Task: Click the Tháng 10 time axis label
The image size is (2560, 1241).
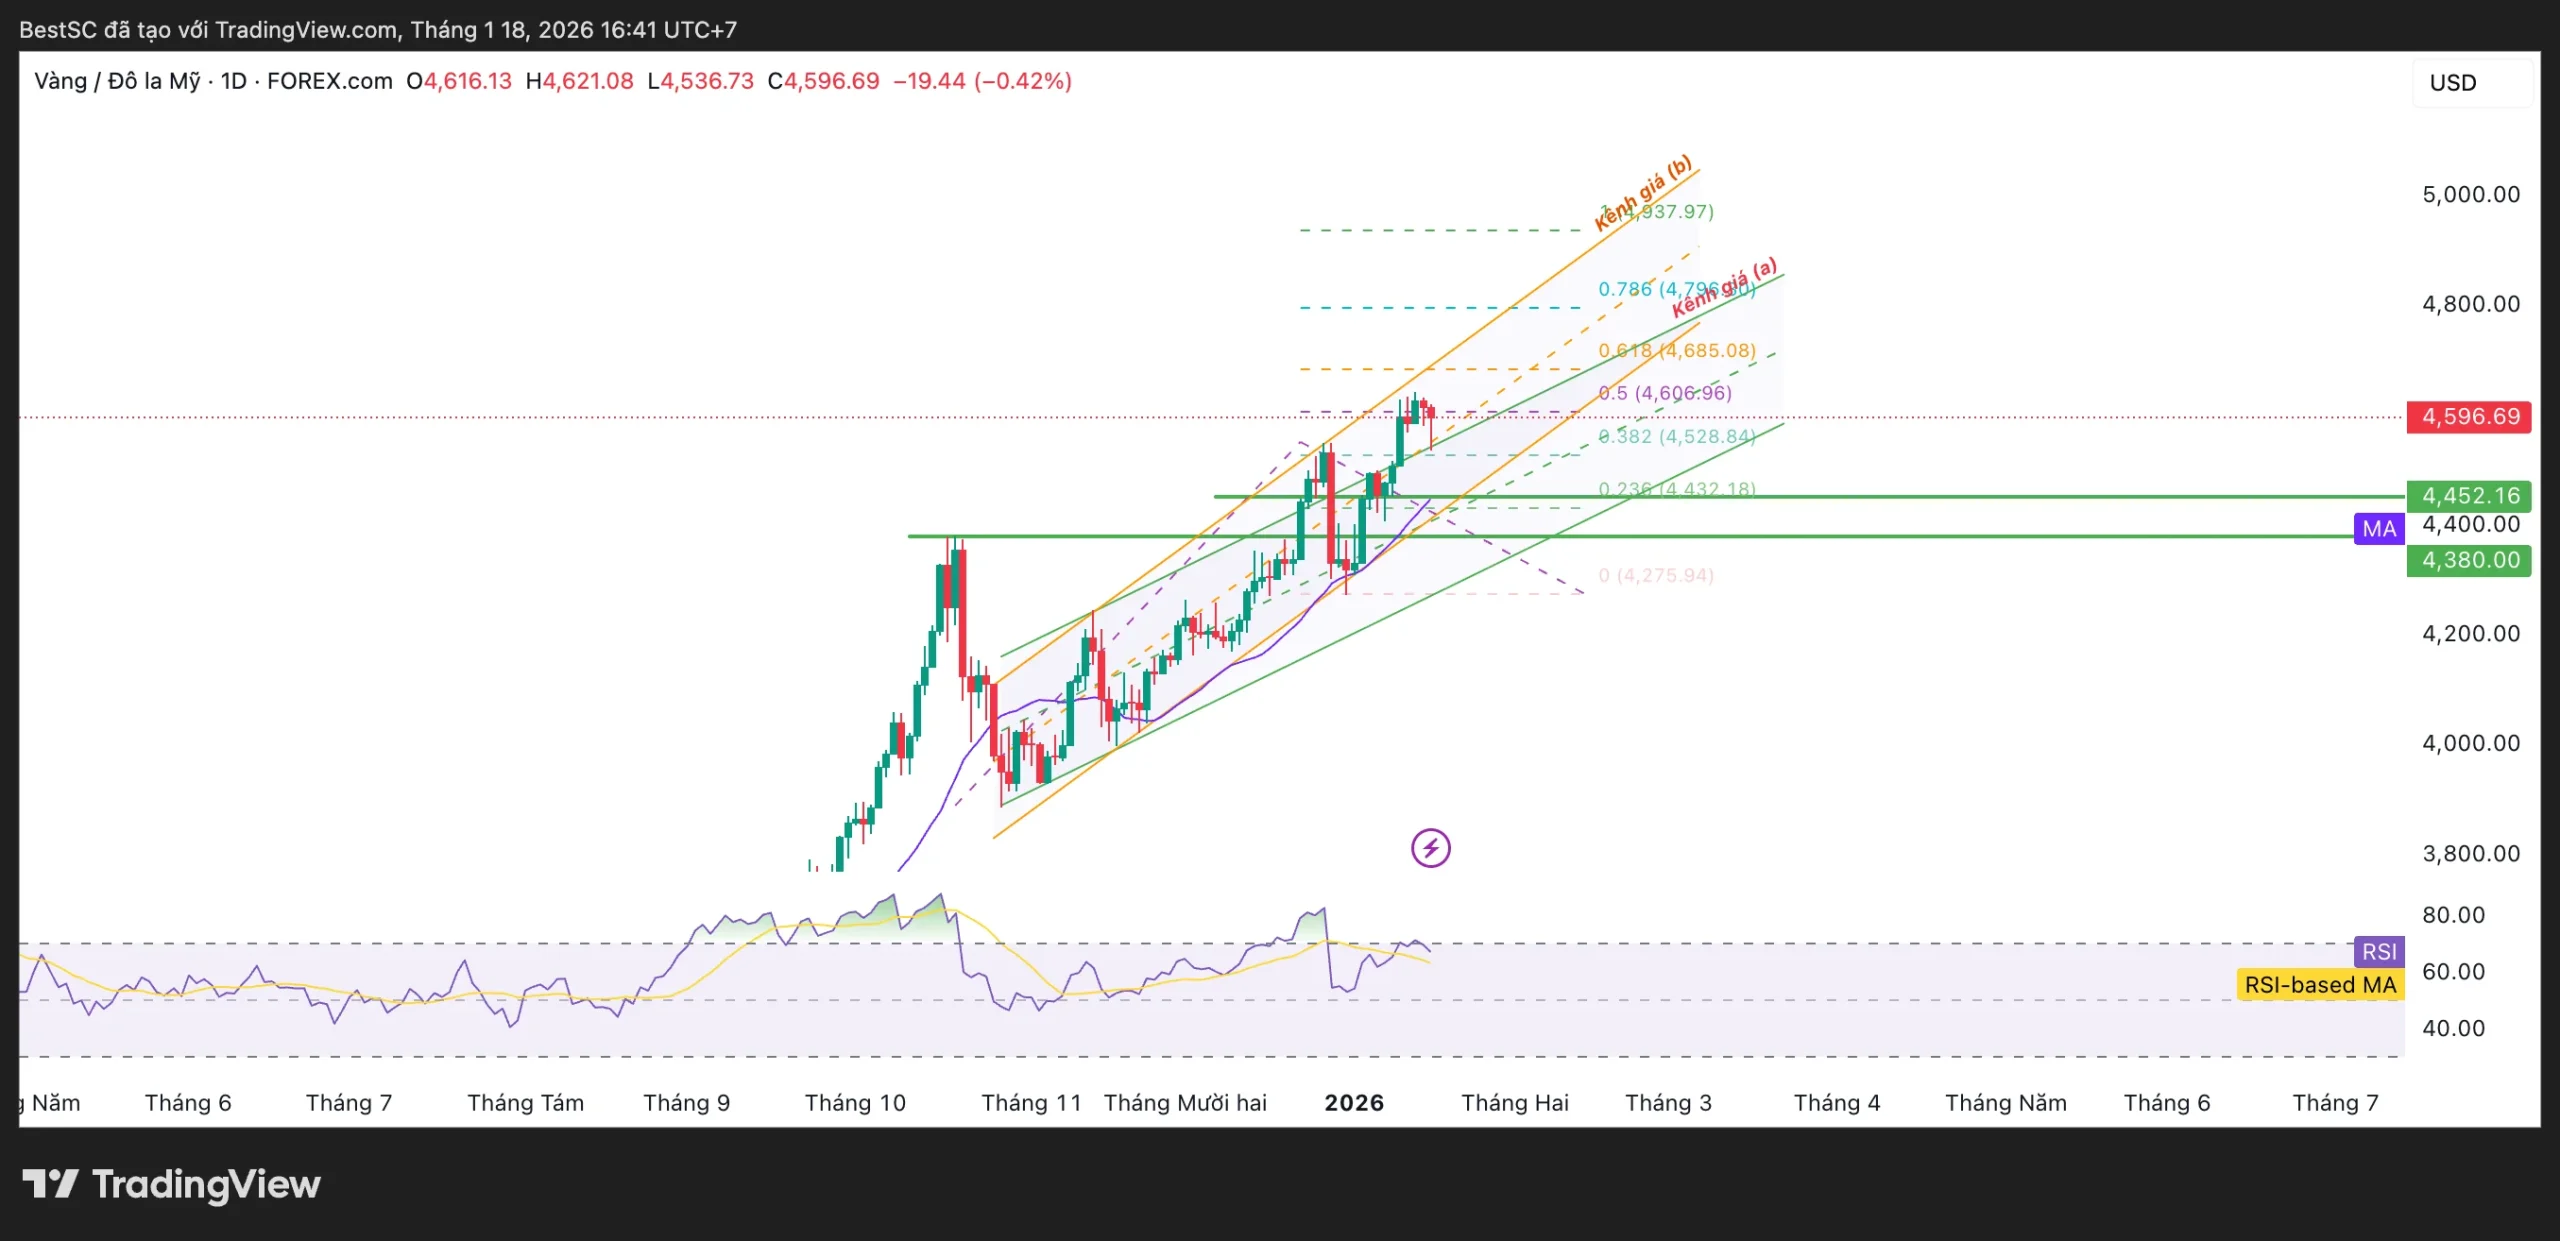Action: coord(855,1102)
